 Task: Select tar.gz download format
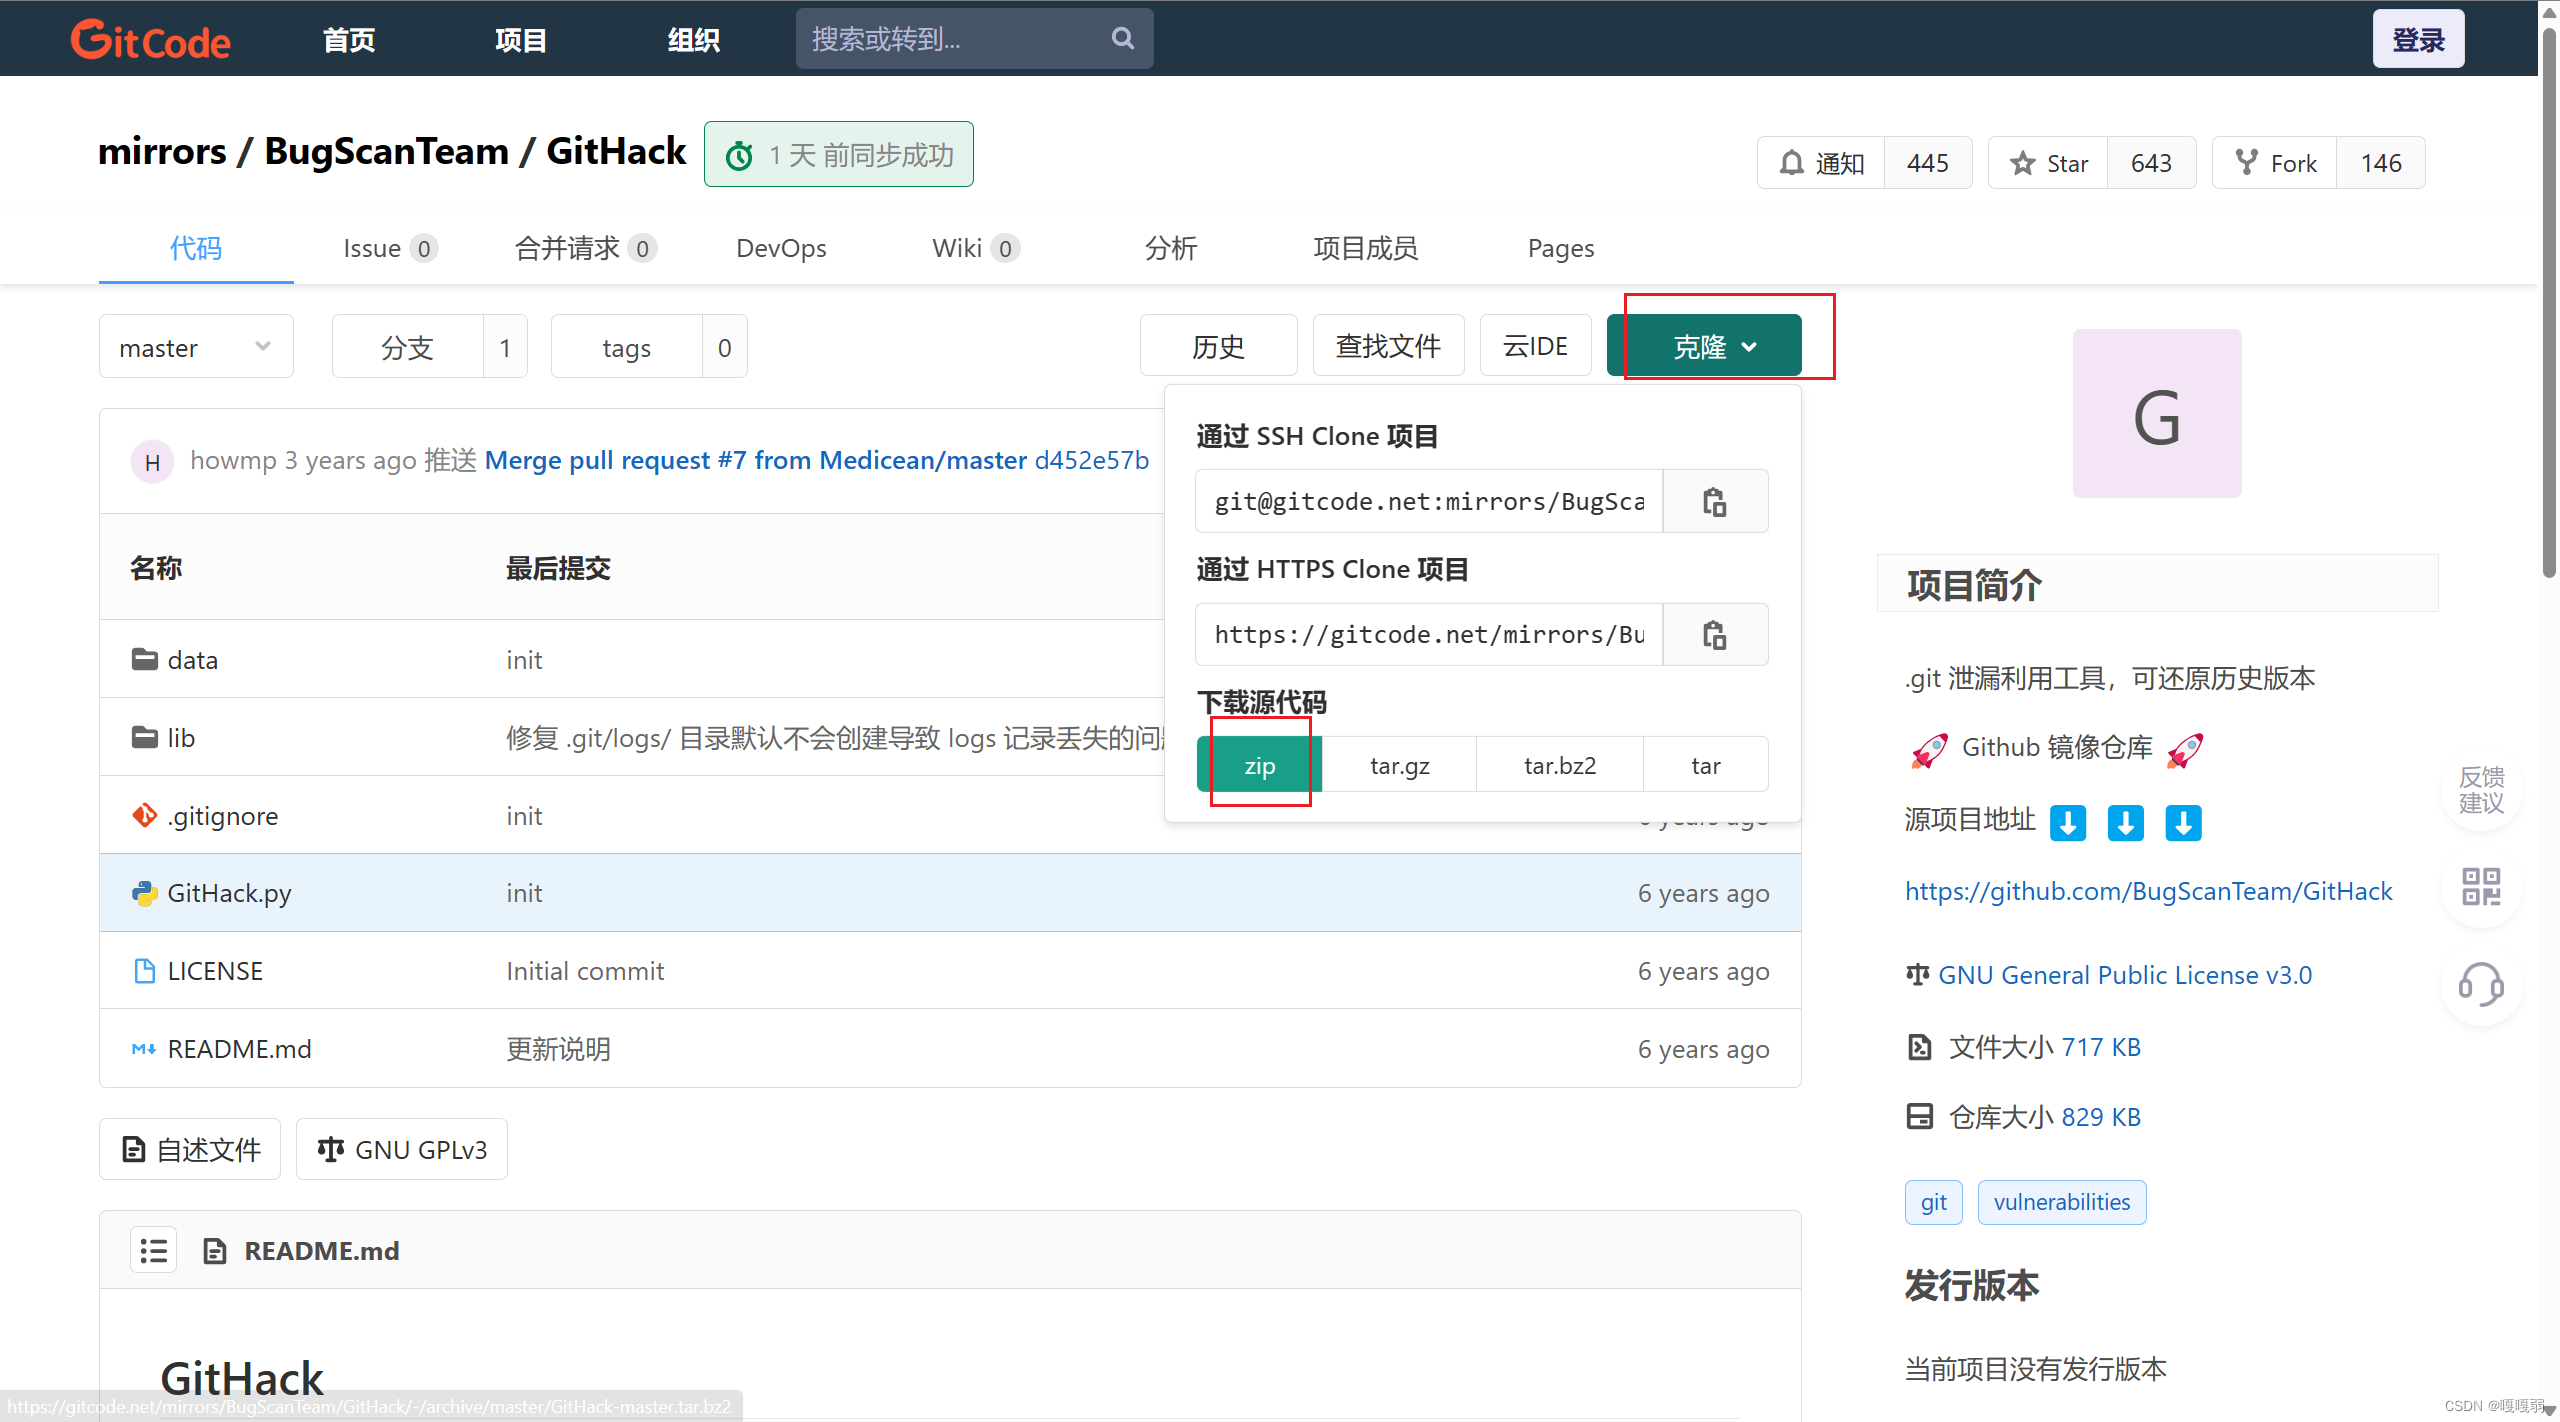[x=1399, y=766]
